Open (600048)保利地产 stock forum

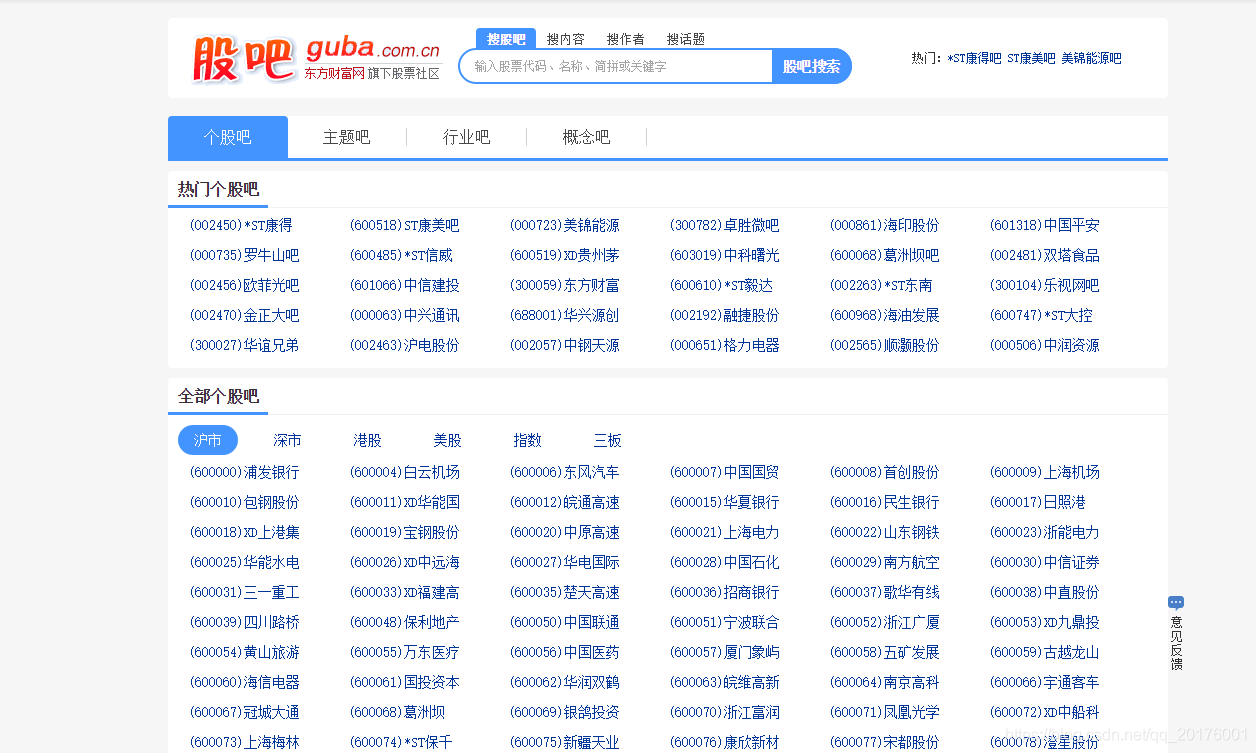[x=404, y=622]
